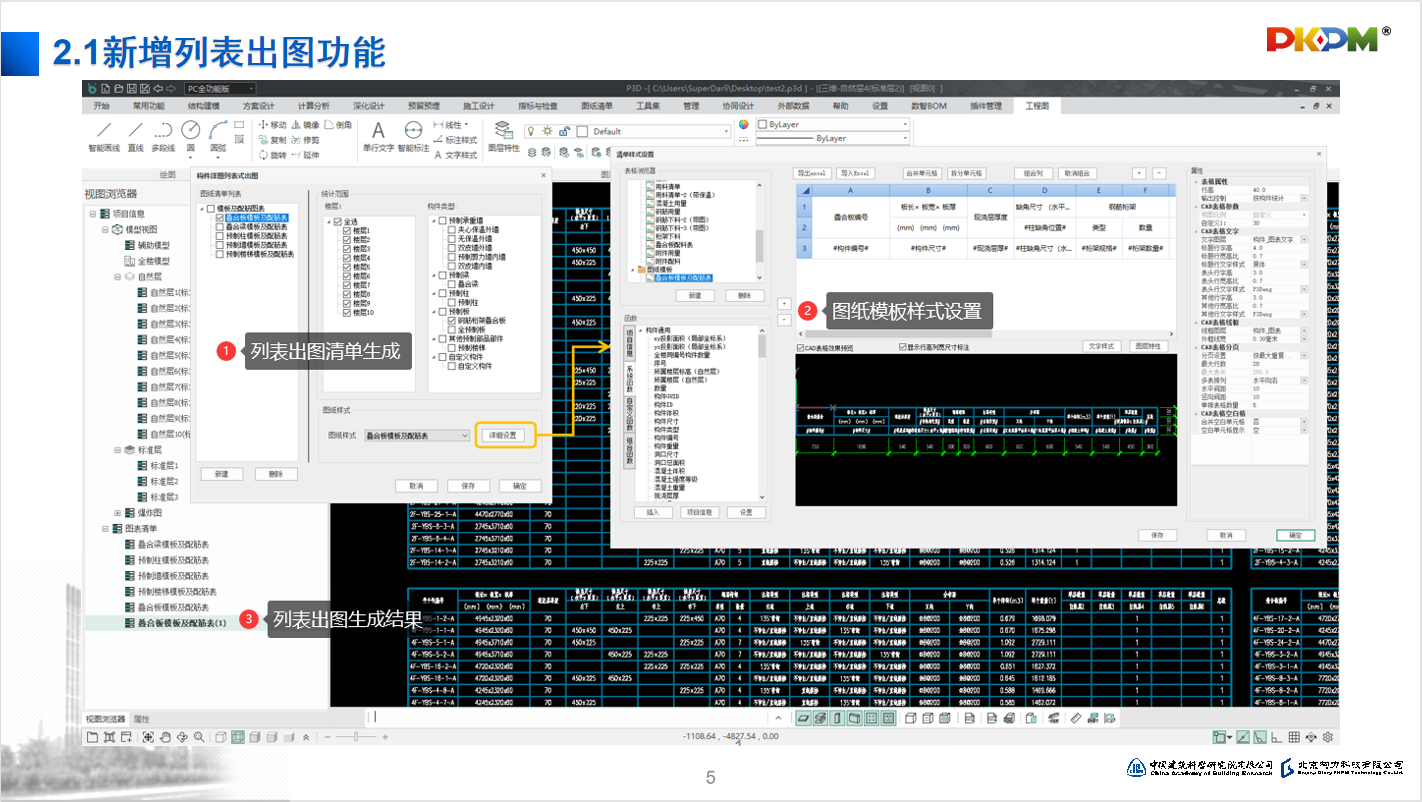Toggle the CAD表格效果预览 checkbox
The image size is (1422, 802).
coord(801,347)
